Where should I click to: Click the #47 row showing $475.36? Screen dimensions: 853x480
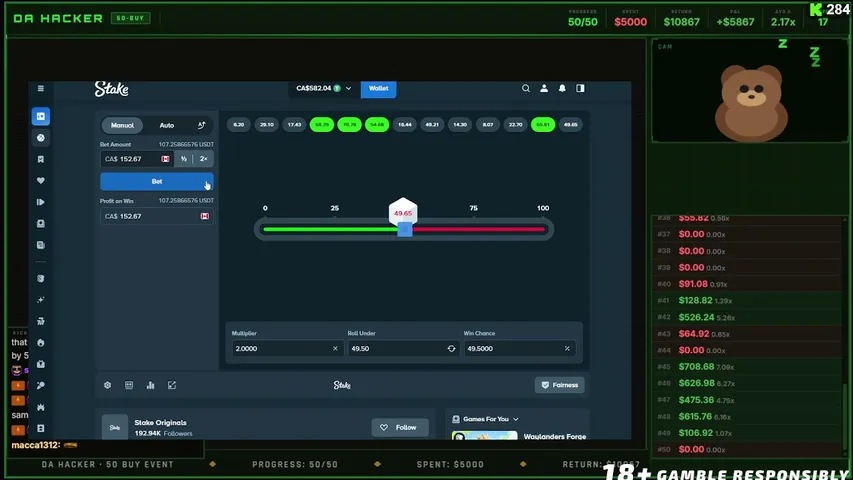pyautogui.click(x=747, y=400)
